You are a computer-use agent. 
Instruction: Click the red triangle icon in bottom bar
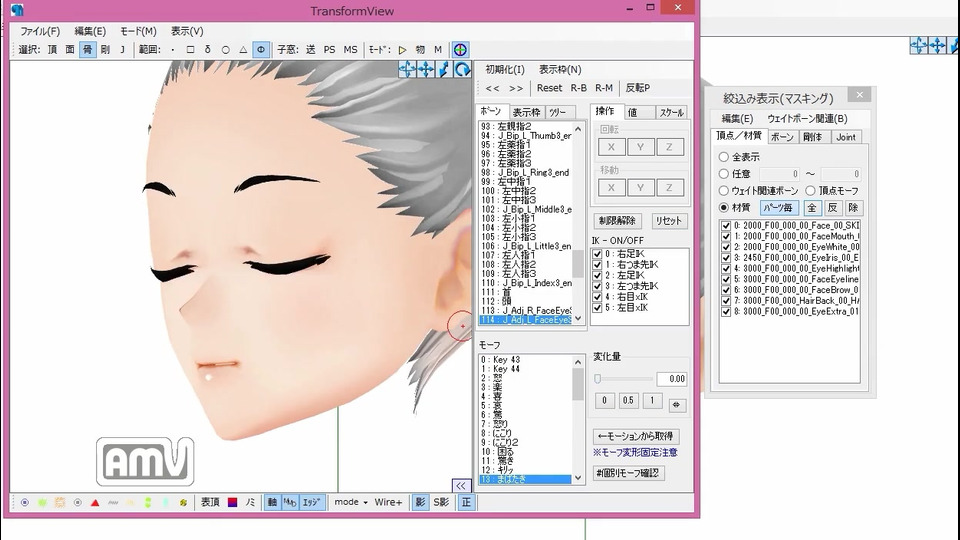coord(94,502)
